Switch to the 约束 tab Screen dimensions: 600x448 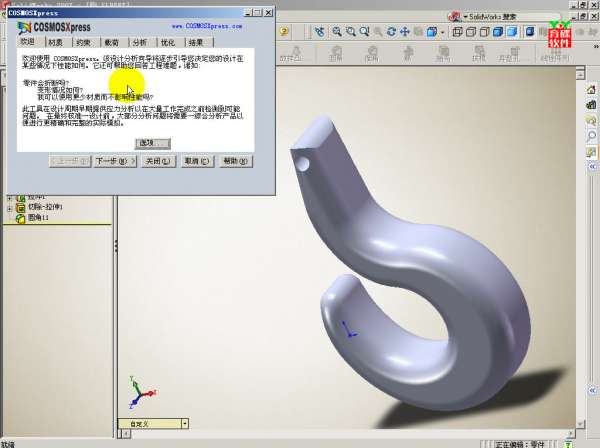coord(83,43)
